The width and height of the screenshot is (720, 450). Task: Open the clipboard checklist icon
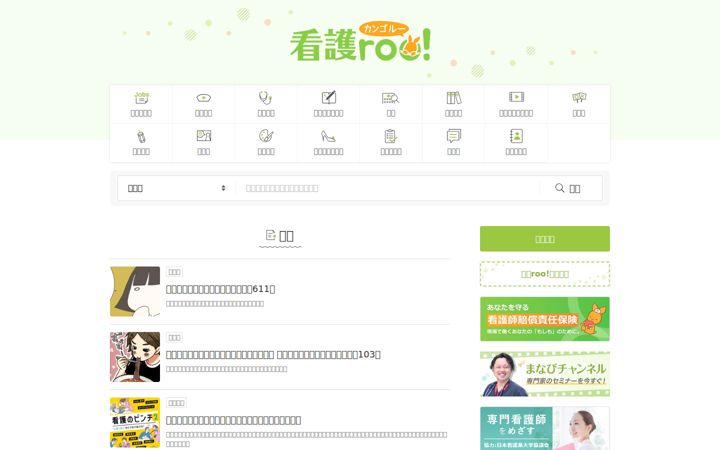(391, 136)
